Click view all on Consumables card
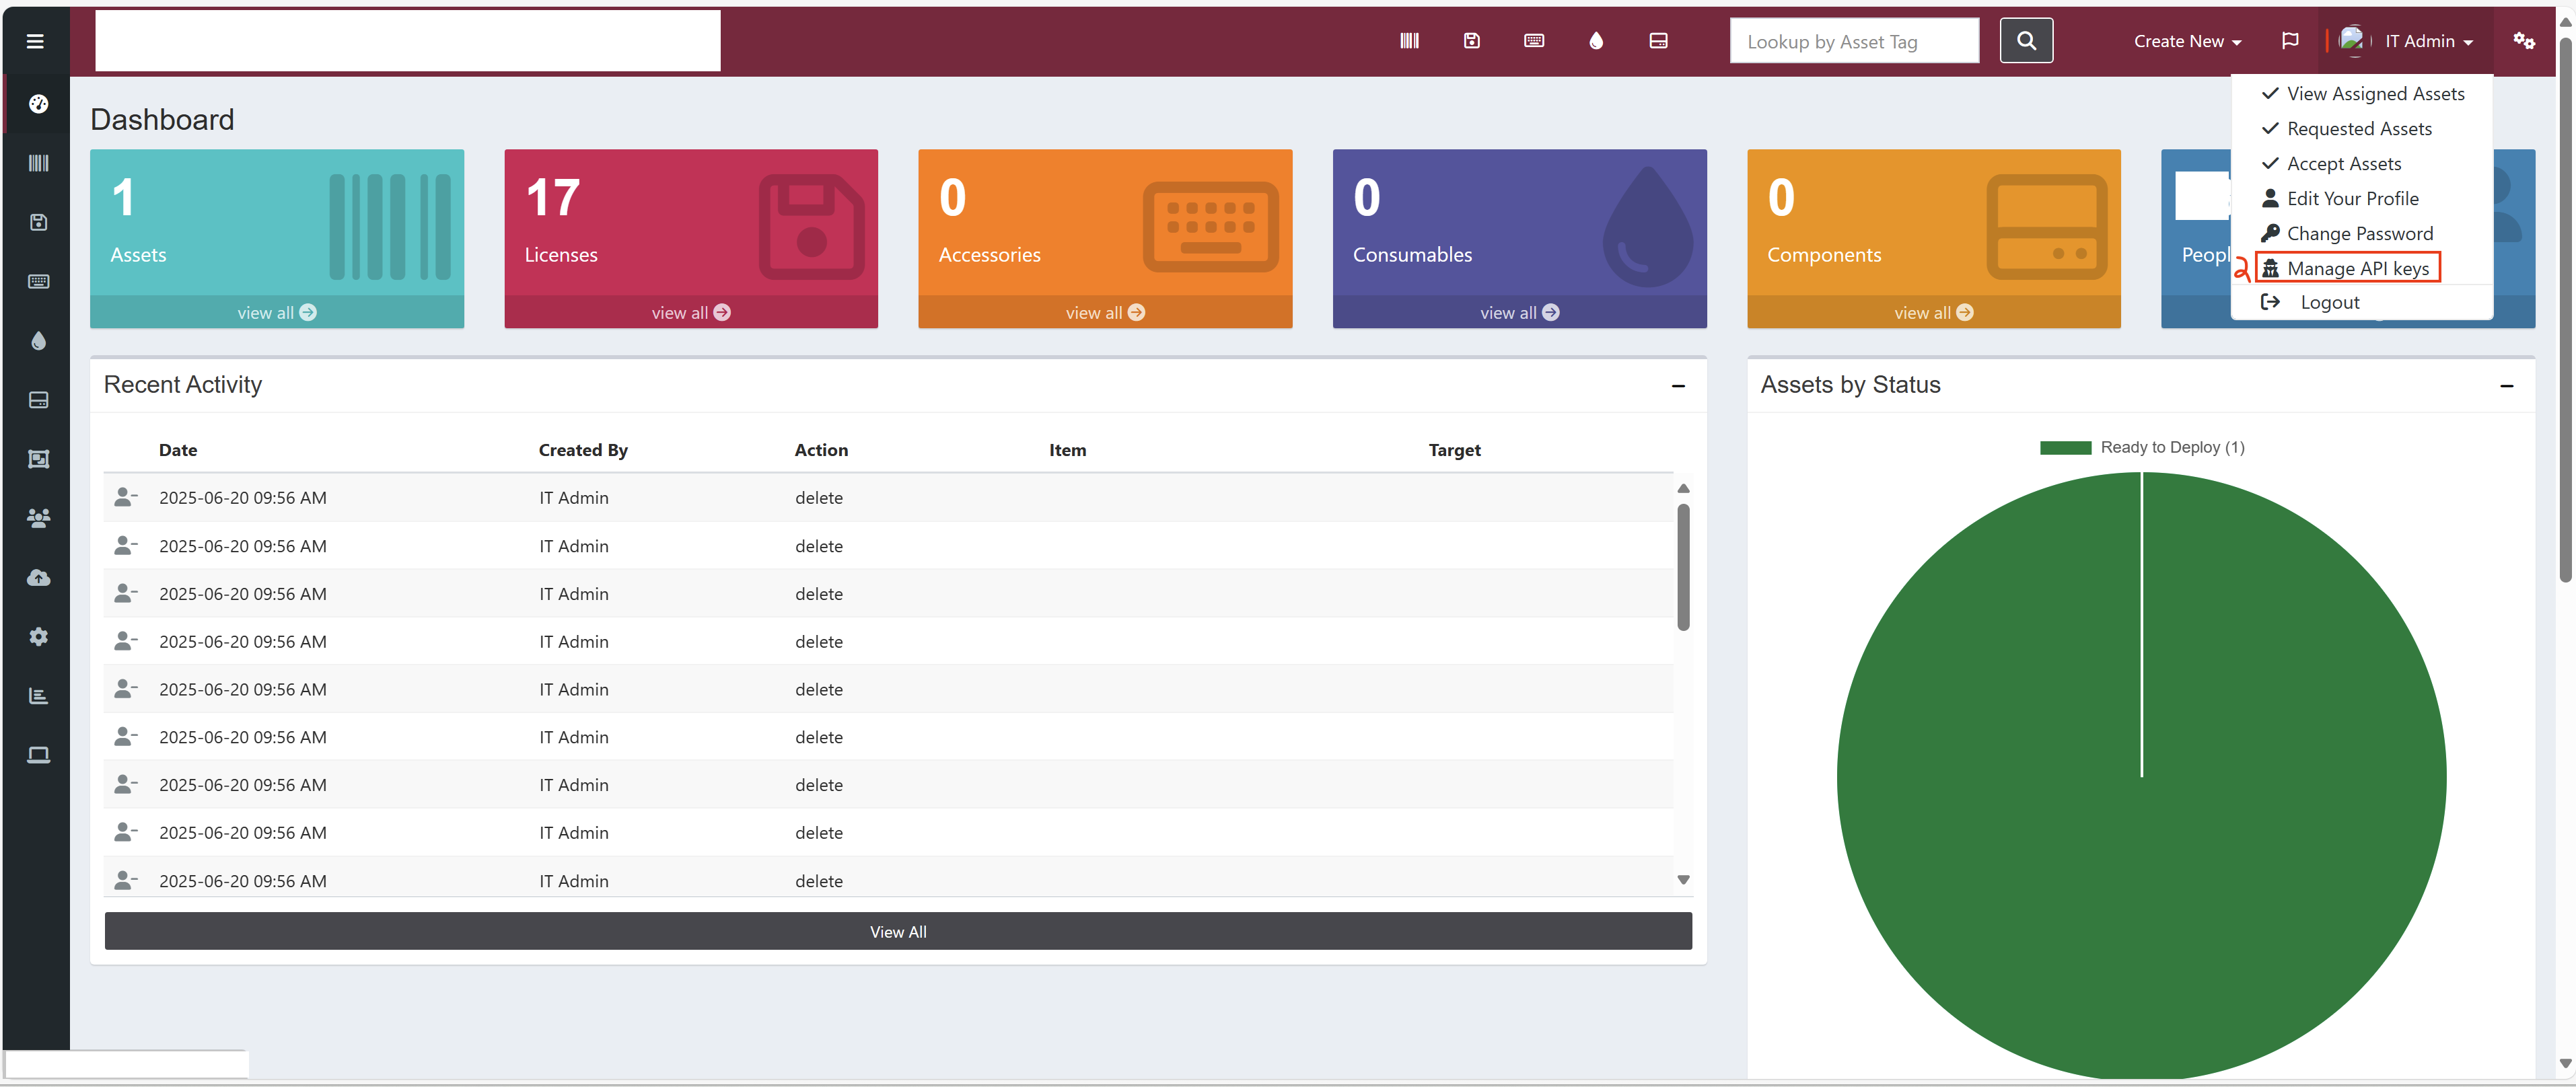 point(1519,313)
